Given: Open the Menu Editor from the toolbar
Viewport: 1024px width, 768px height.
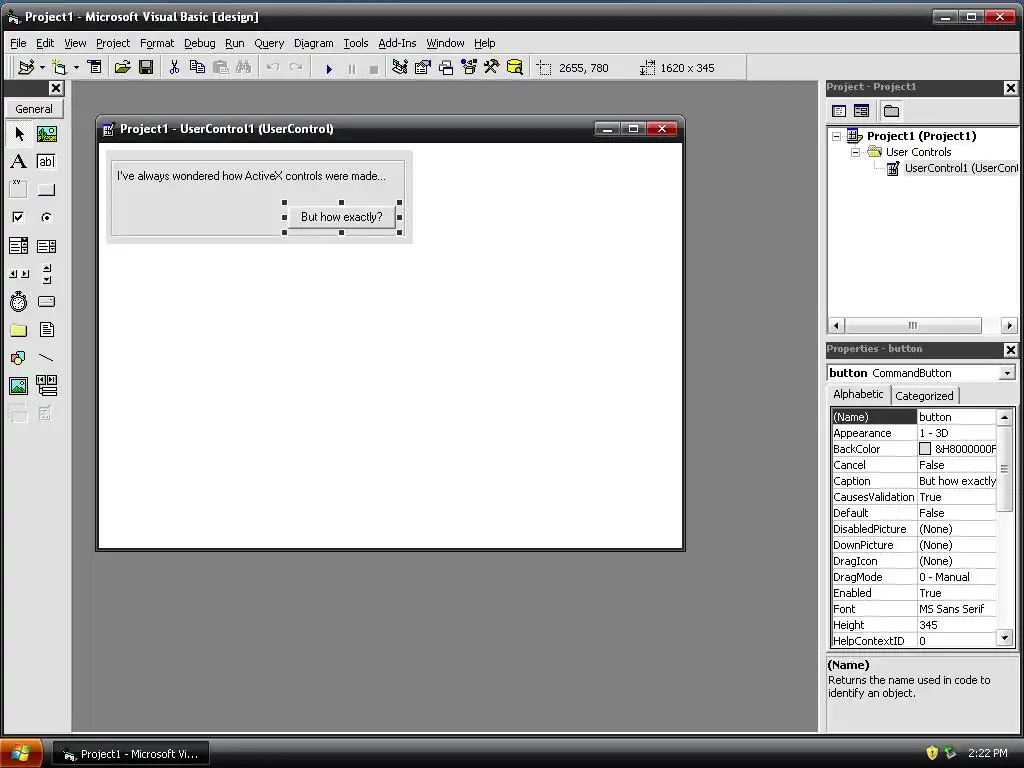Looking at the screenshot, I should click(x=95, y=67).
